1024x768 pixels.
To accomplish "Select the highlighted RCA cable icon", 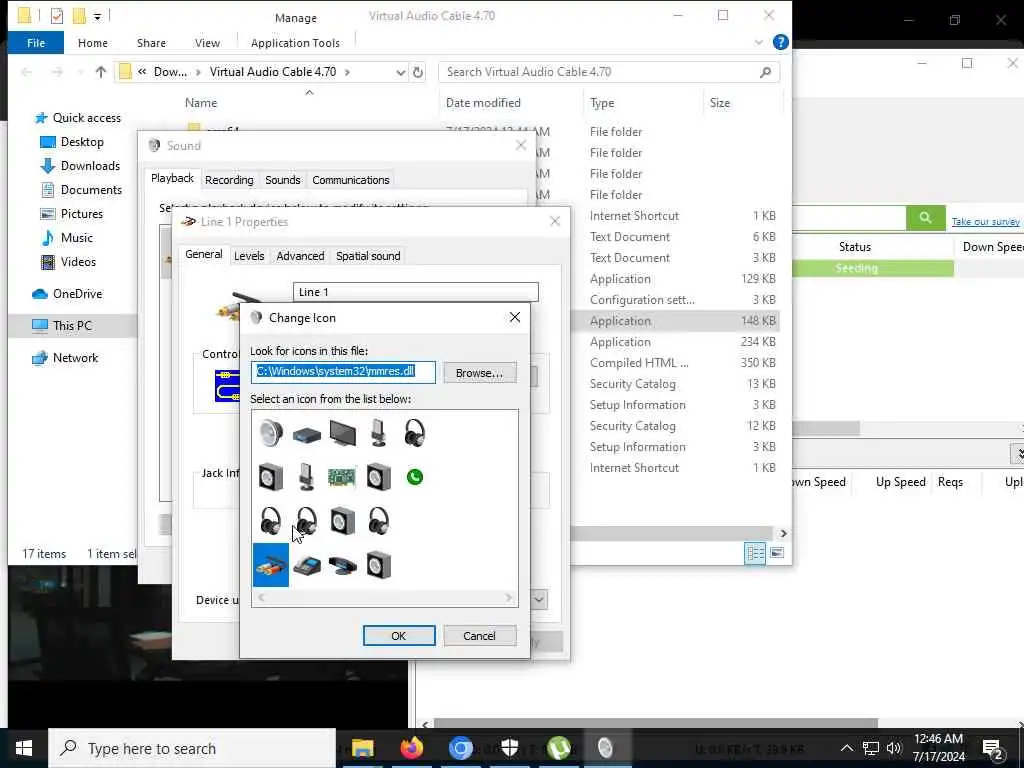I will pos(270,565).
